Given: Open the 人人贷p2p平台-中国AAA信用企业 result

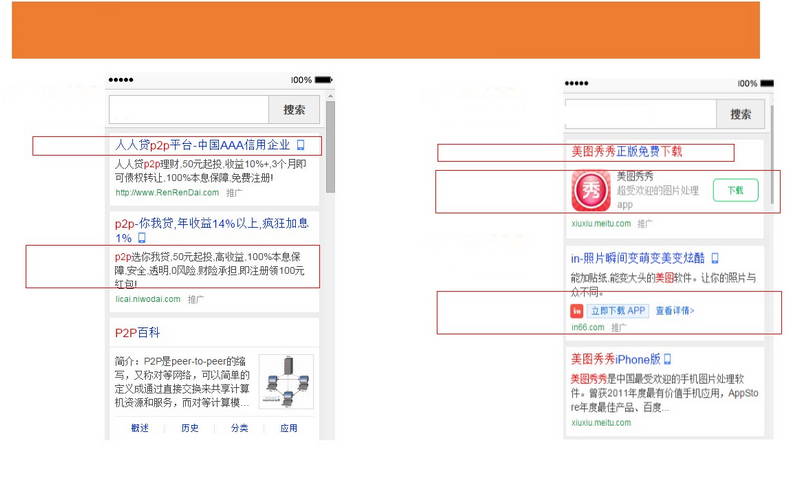Looking at the screenshot, I should click(202, 145).
